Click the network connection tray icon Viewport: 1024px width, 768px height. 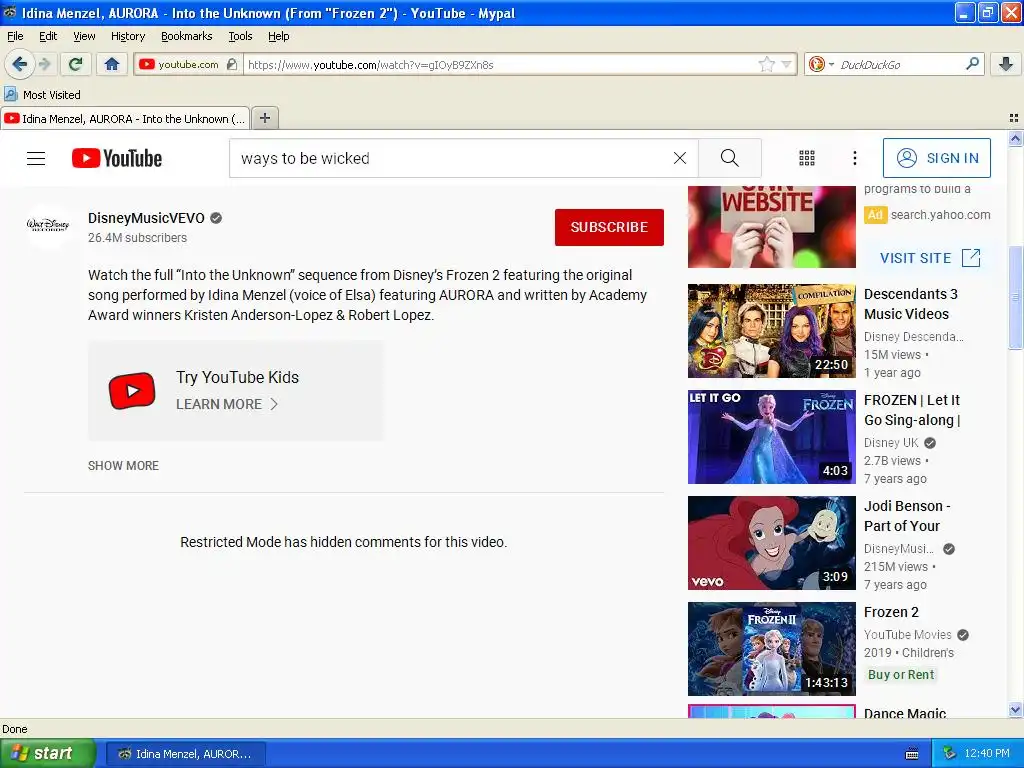click(950, 754)
